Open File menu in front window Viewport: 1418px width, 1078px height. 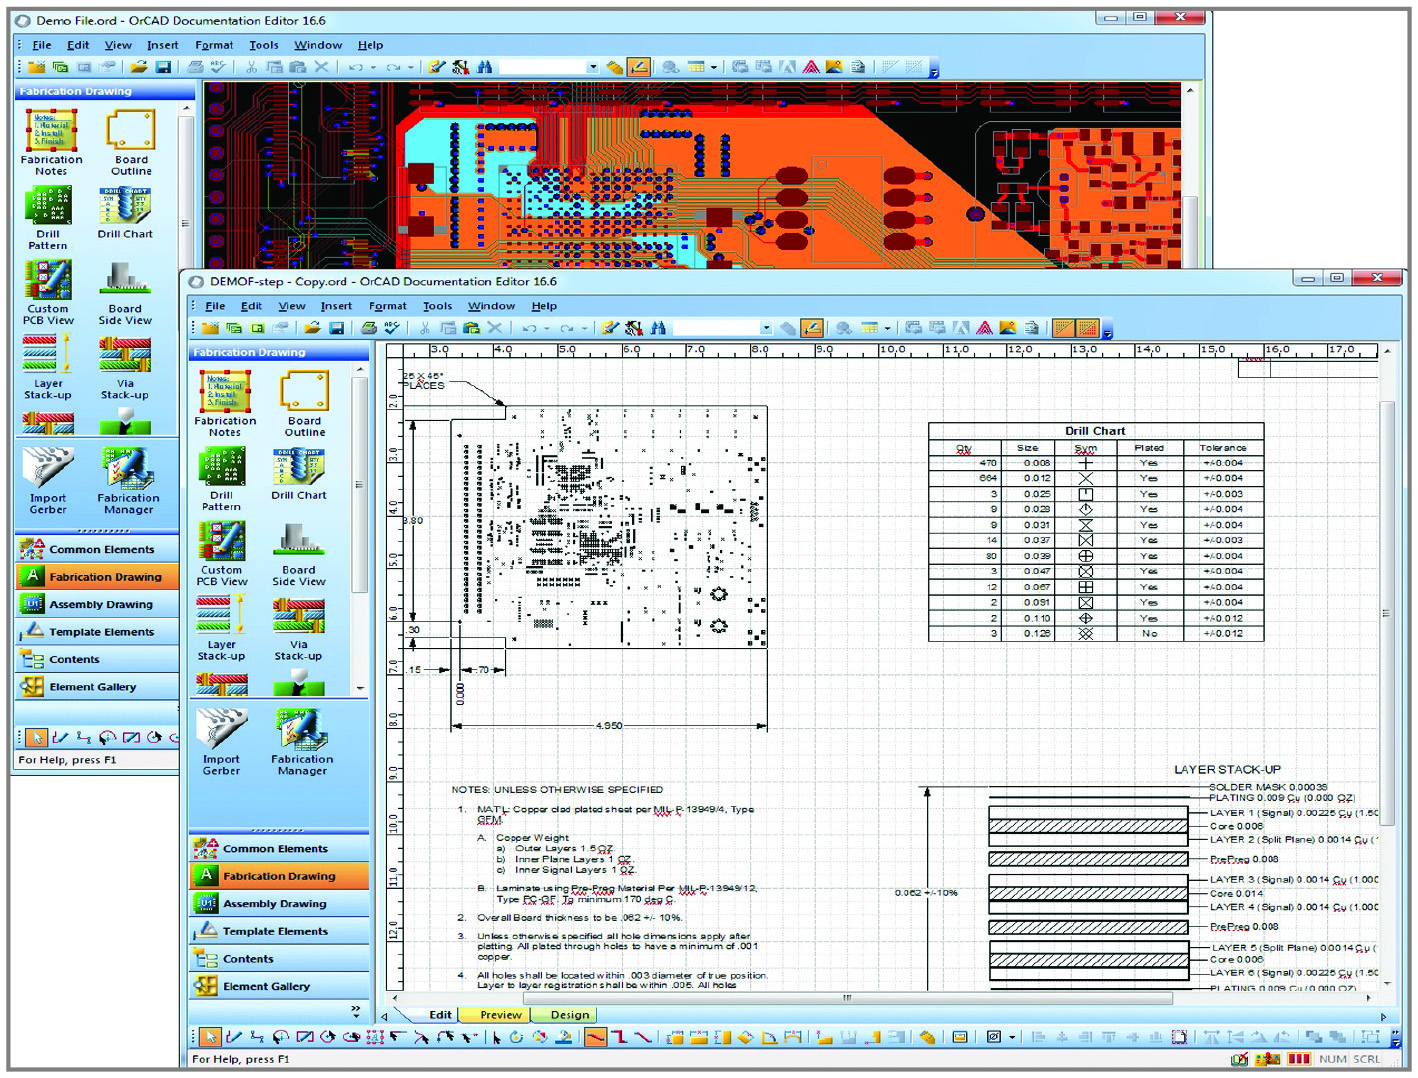[215, 306]
